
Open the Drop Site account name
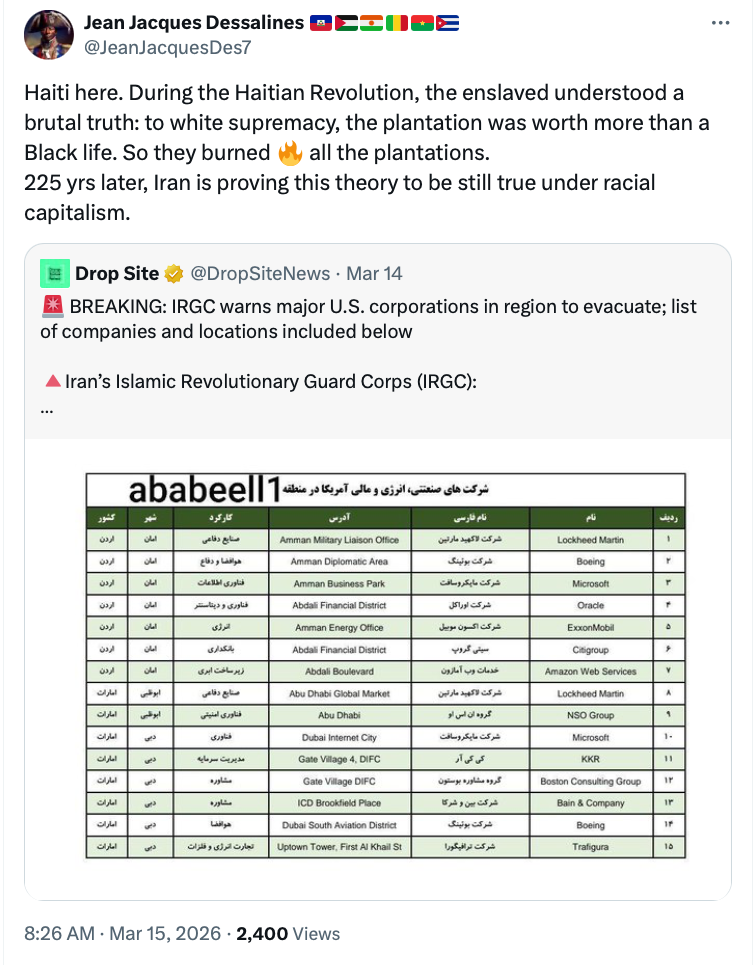click(116, 273)
